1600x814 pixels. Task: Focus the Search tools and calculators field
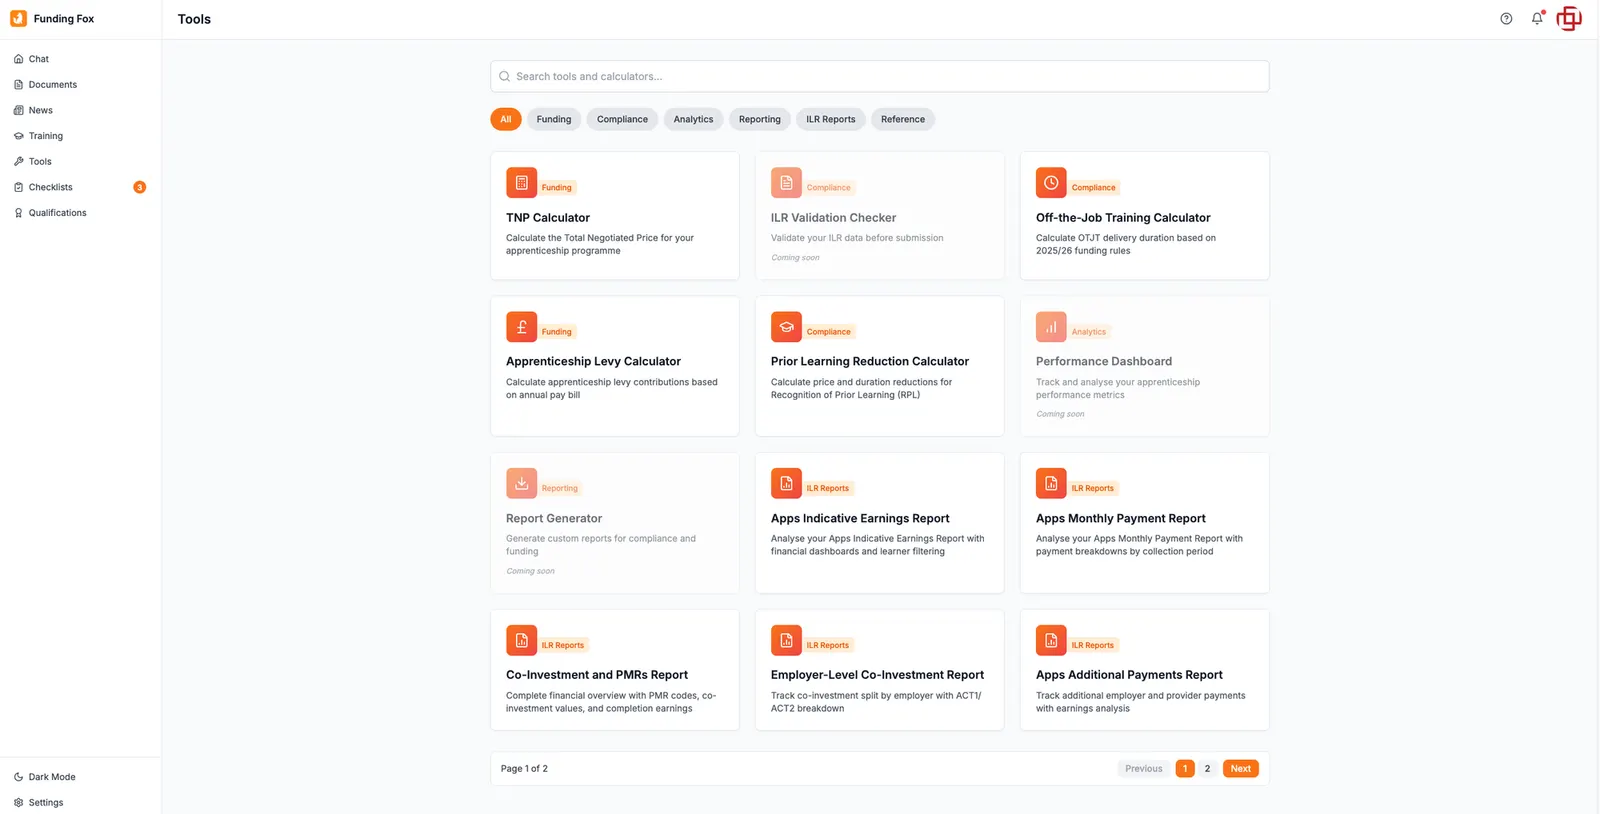tap(880, 76)
